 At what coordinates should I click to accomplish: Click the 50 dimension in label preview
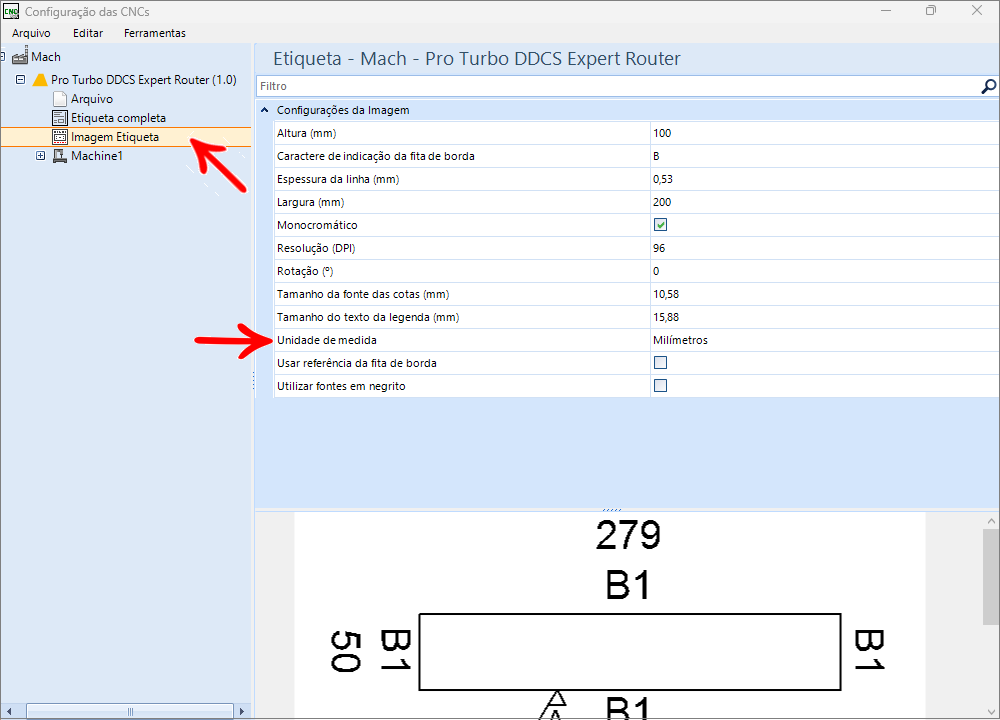346,652
